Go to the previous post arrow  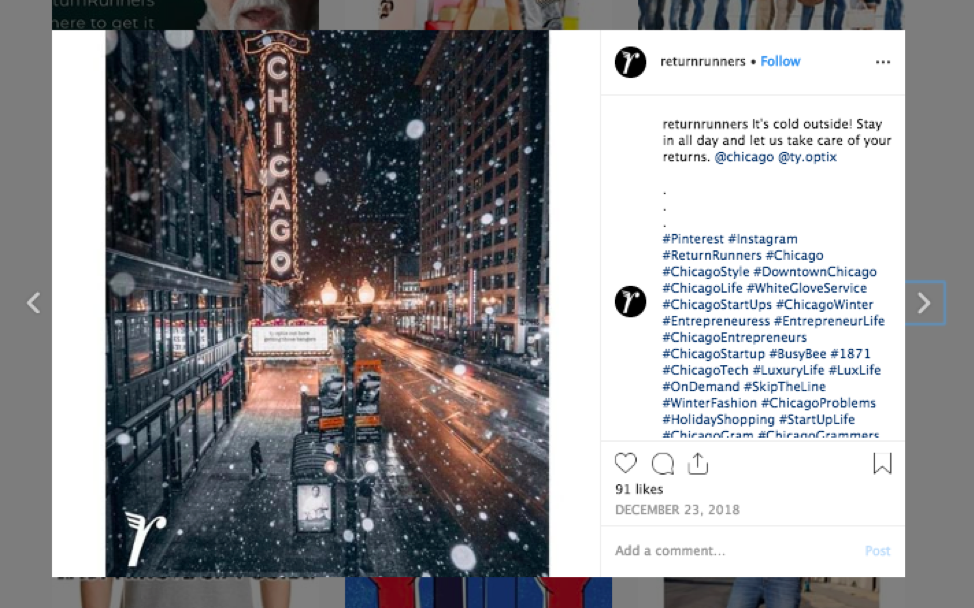click(33, 303)
